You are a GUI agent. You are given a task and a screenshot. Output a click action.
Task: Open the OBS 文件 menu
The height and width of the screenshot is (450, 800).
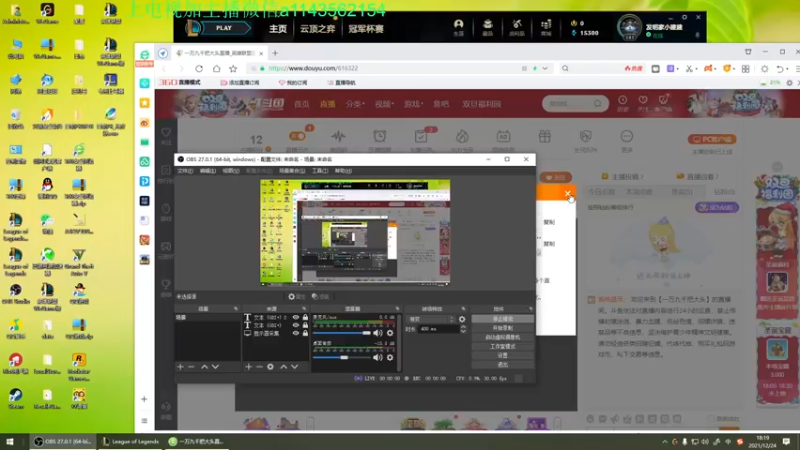185,171
